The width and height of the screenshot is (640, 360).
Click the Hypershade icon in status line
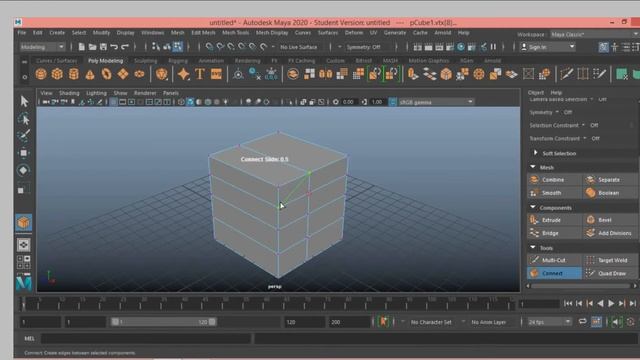click(461, 47)
